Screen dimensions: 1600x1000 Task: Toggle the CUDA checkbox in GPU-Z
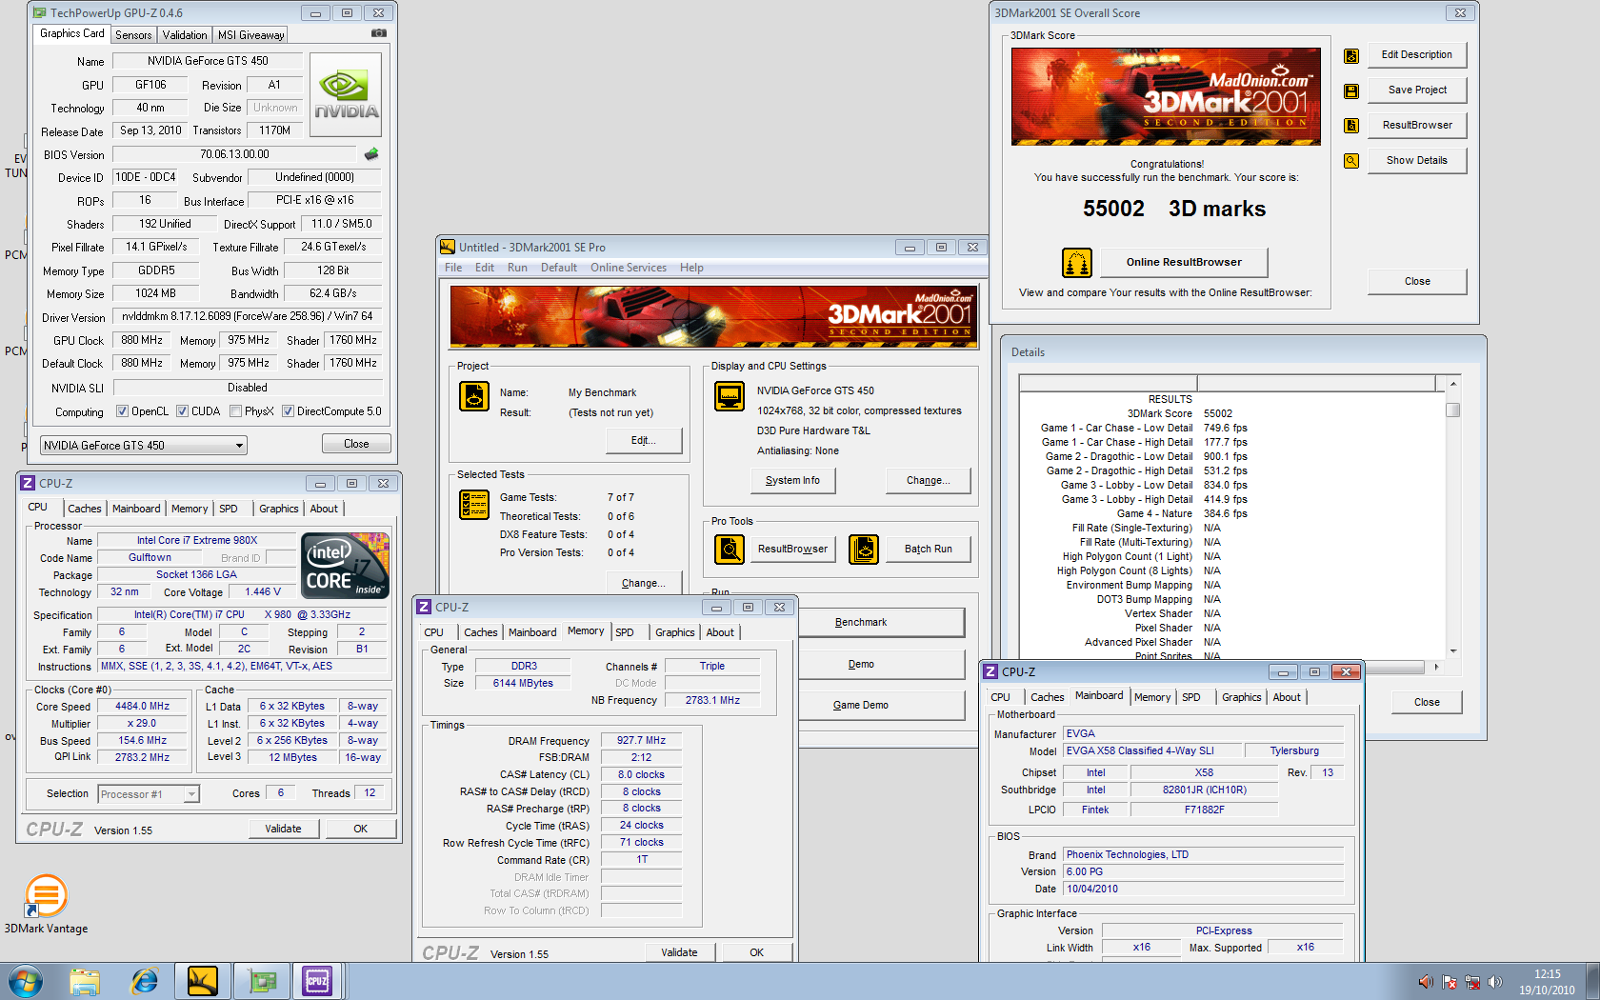[x=182, y=411]
